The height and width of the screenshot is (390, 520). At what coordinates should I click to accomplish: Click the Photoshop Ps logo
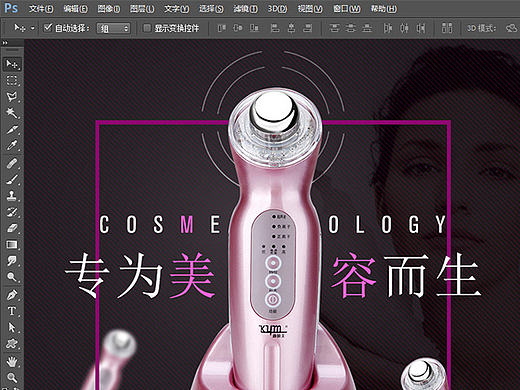(x=11, y=8)
